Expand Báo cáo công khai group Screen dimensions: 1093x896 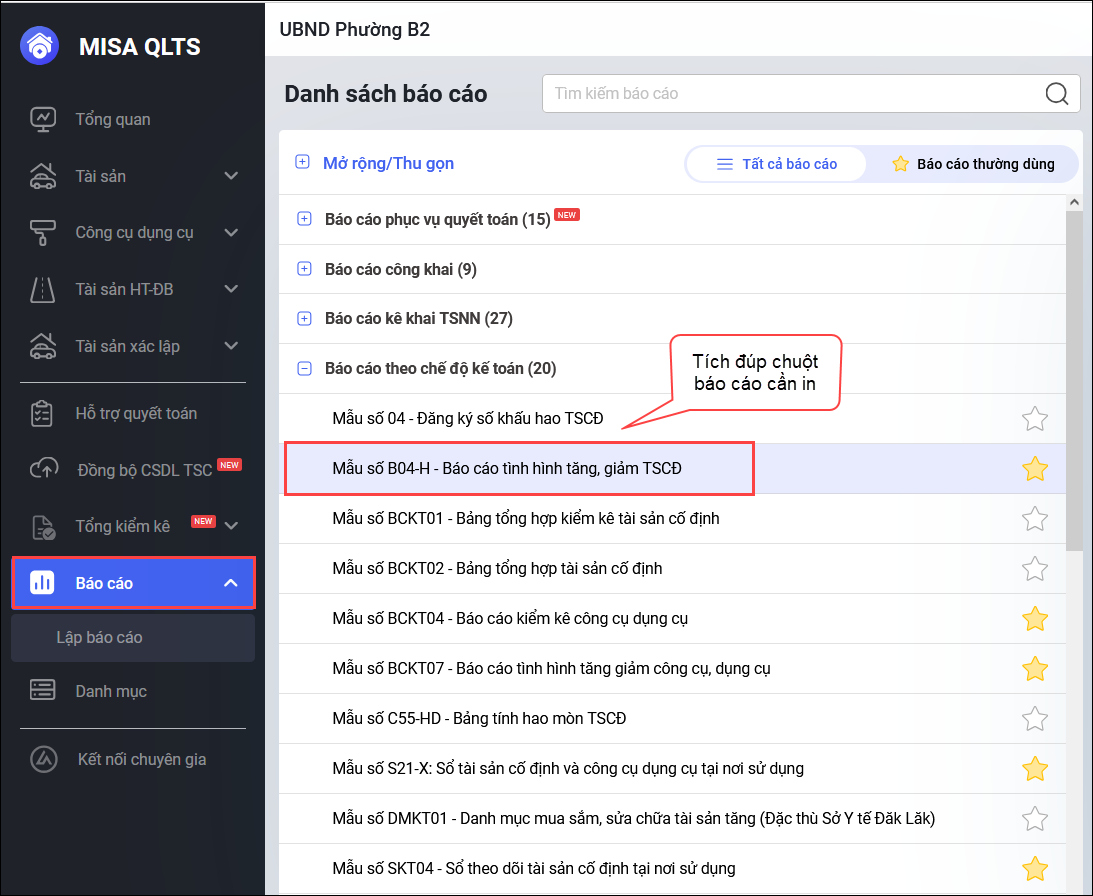pos(305,269)
